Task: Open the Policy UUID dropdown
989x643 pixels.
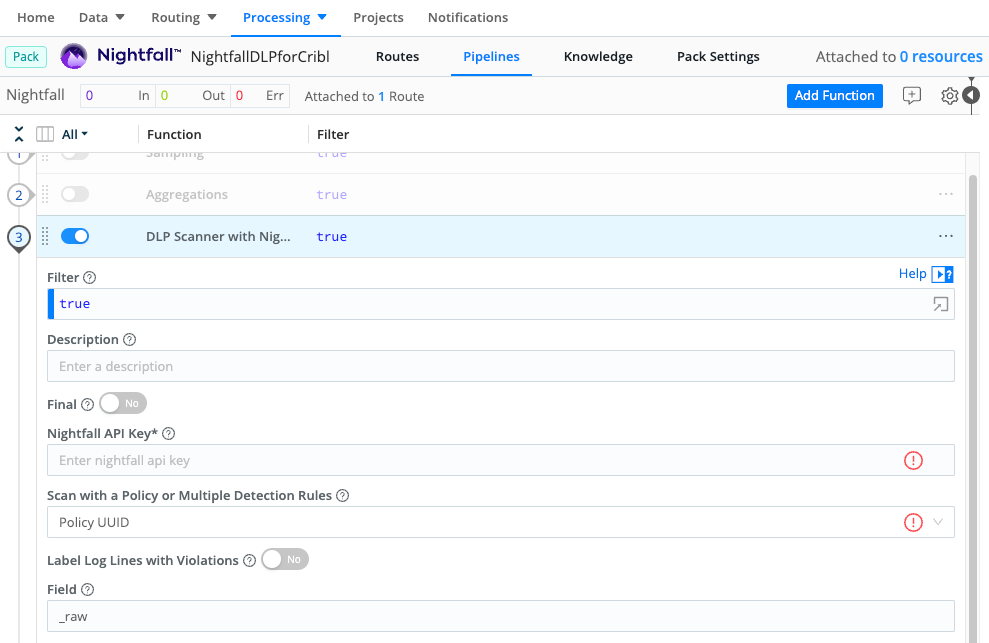Action: (x=490, y=522)
